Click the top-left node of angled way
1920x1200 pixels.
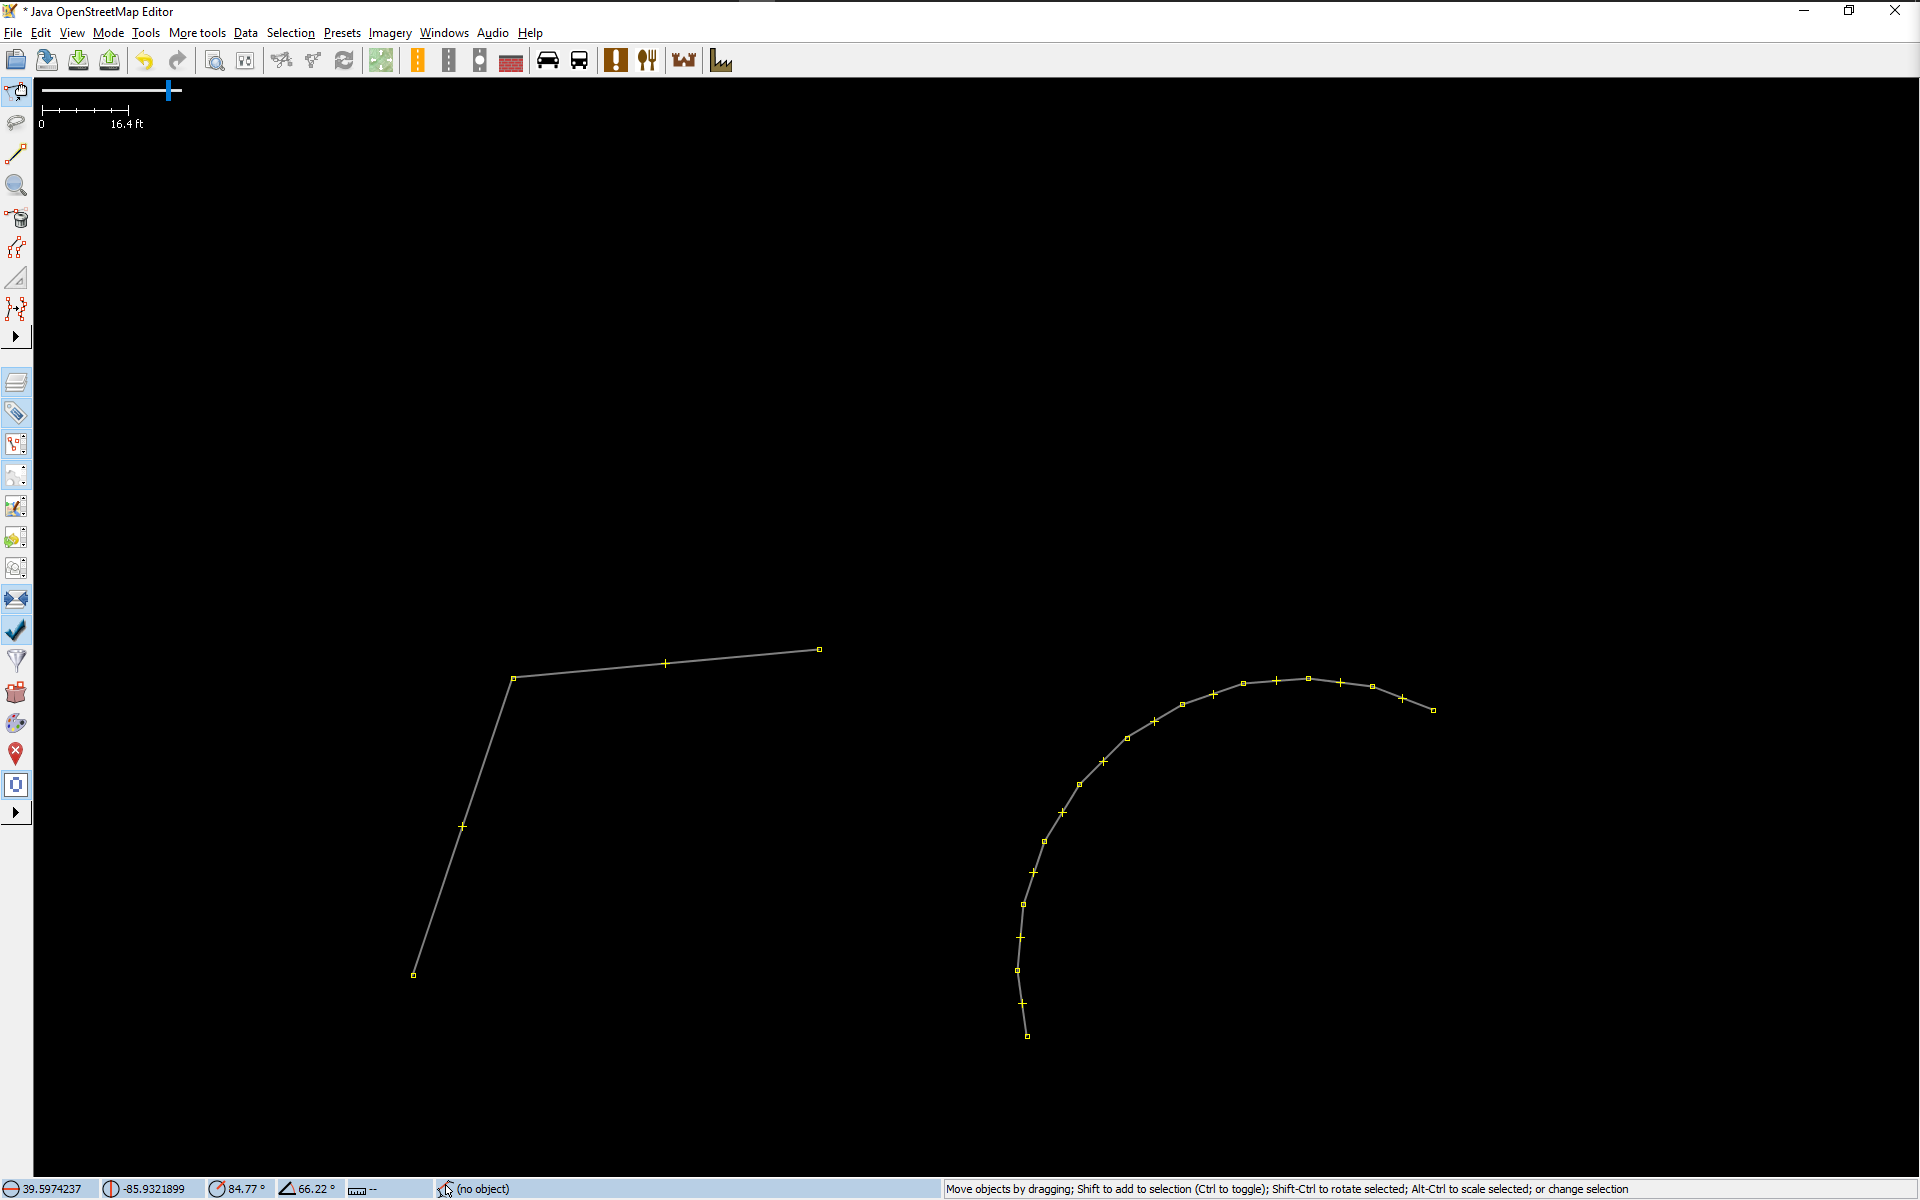point(513,678)
